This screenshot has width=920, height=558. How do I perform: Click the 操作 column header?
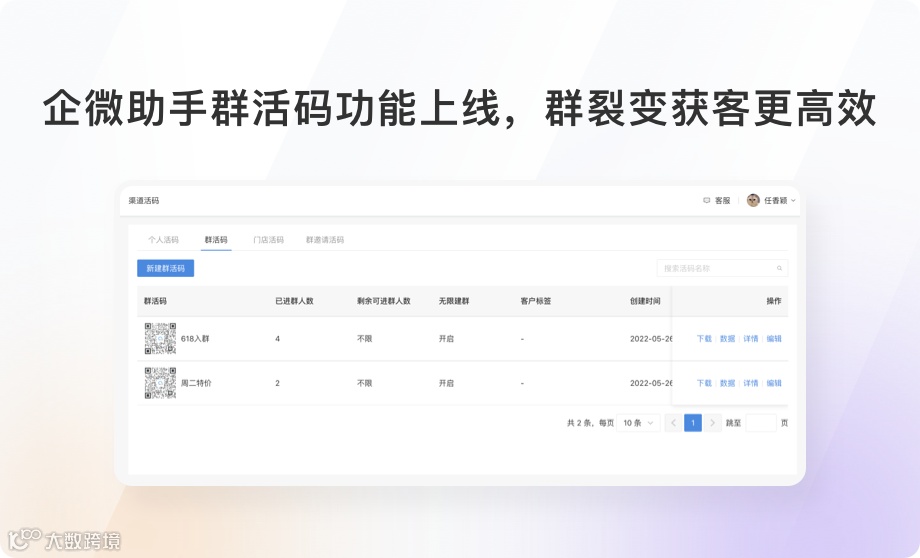[x=774, y=301]
